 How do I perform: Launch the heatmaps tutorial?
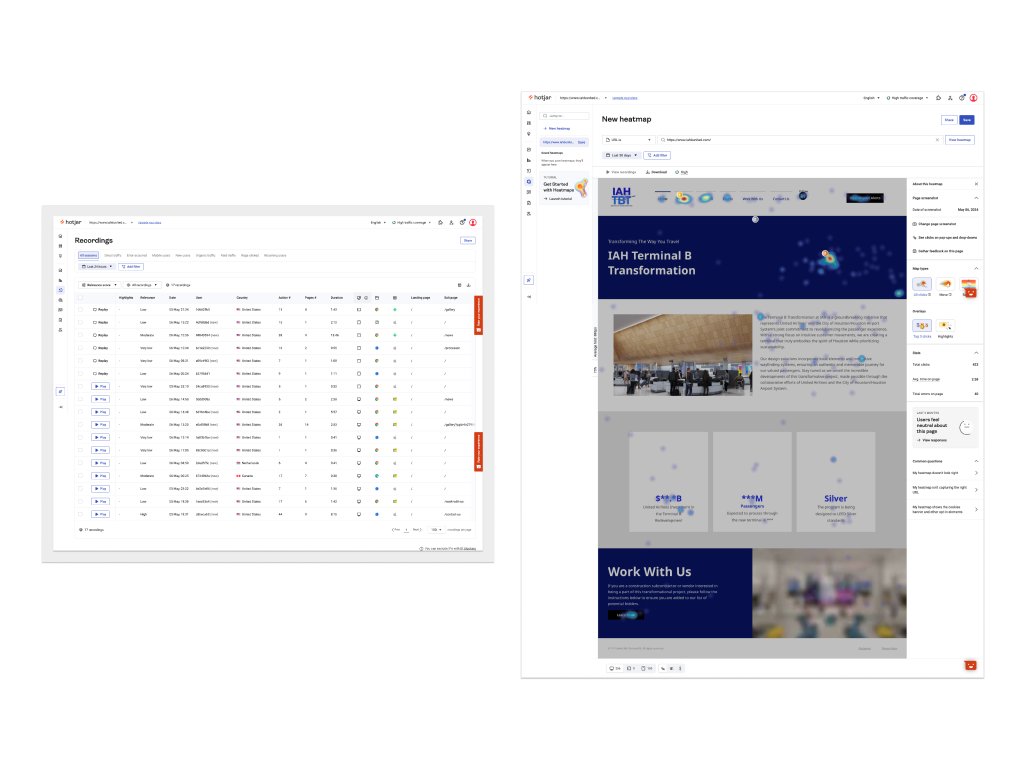click(x=558, y=199)
